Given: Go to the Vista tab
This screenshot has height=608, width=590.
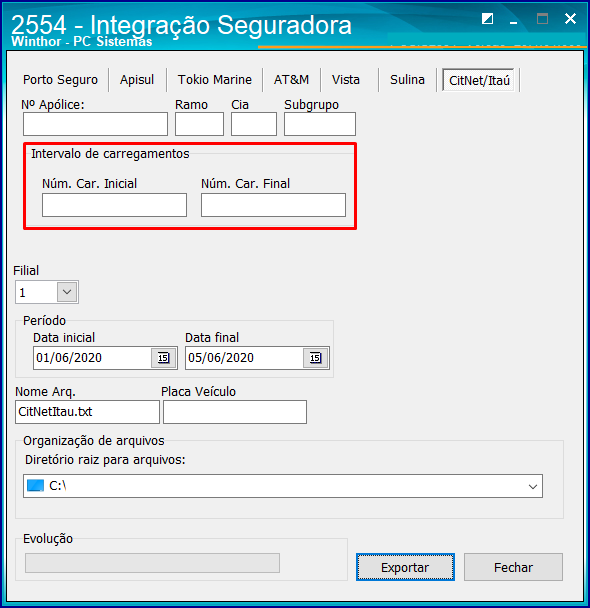Looking at the screenshot, I should pyautogui.click(x=346, y=80).
